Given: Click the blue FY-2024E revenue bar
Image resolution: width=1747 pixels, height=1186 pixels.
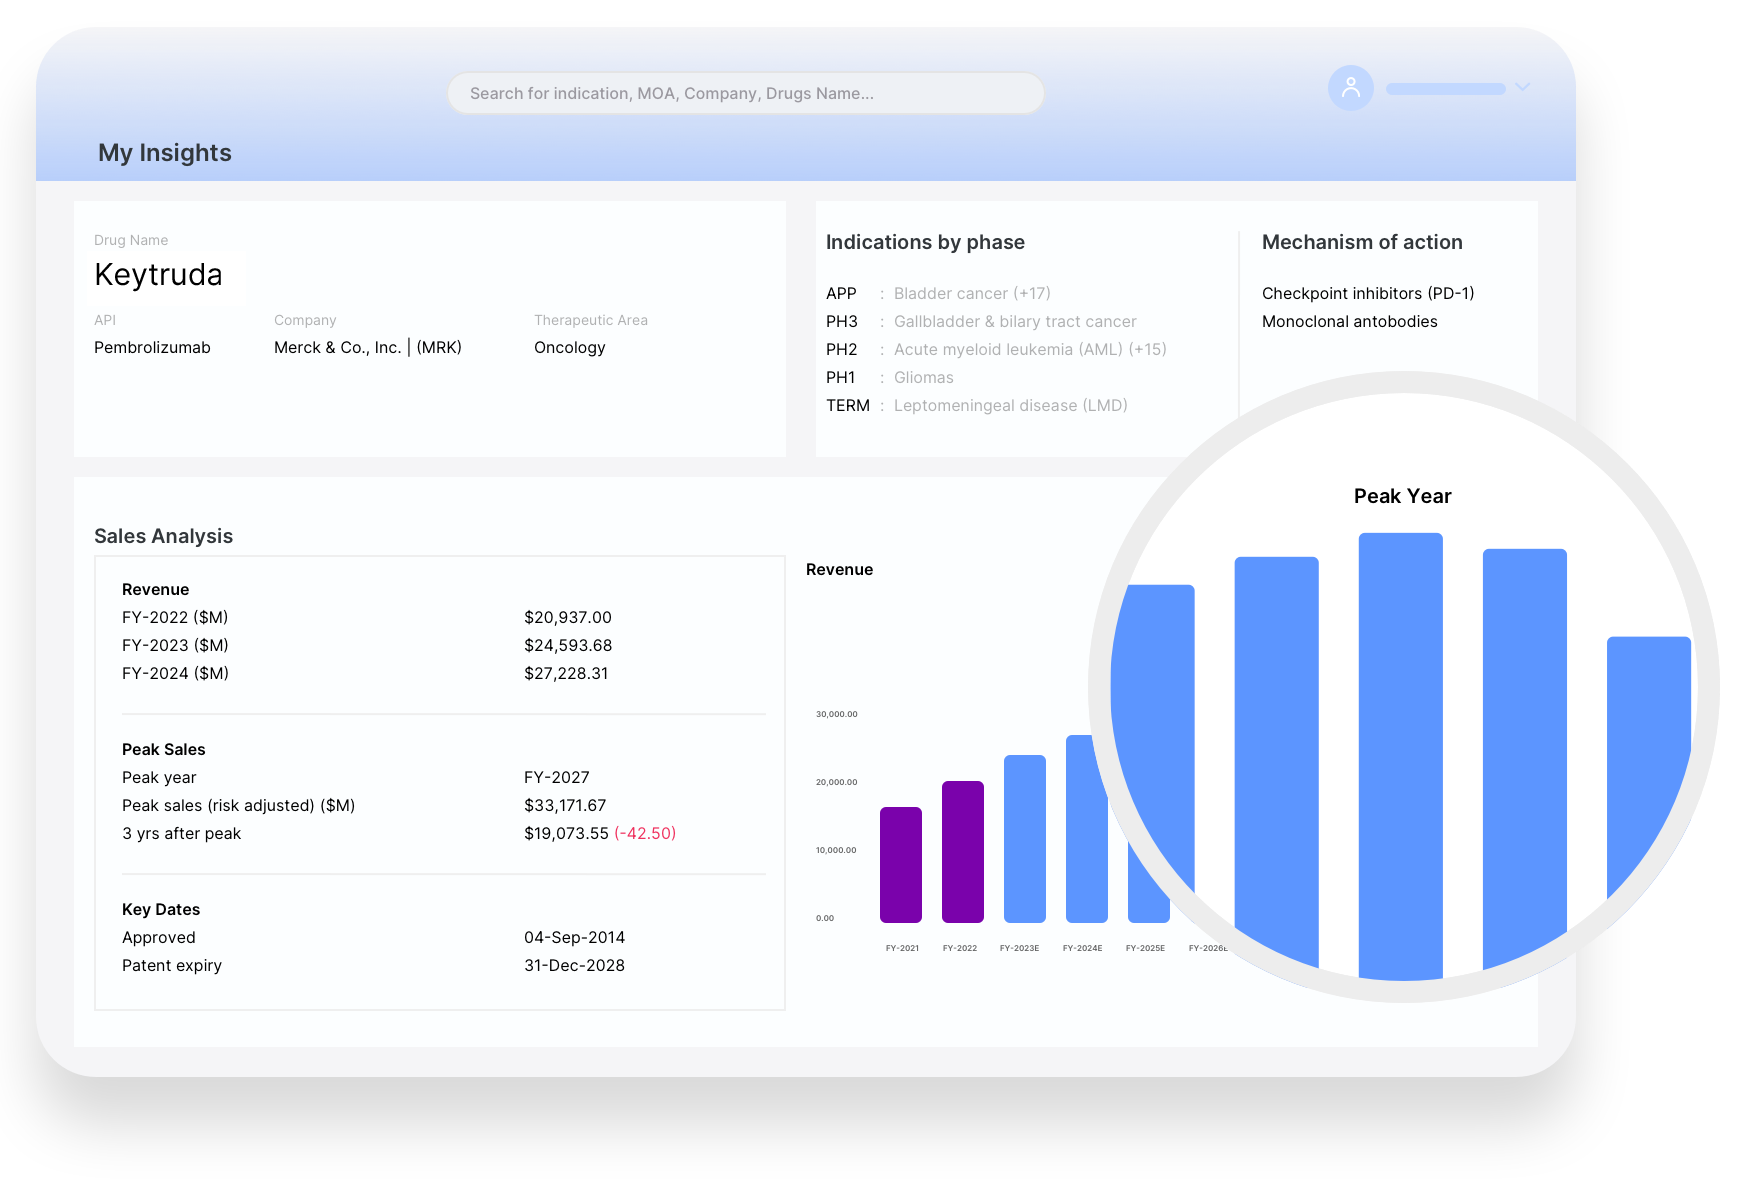Looking at the screenshot, I should pyautogui.click(x=1085, y=829).
